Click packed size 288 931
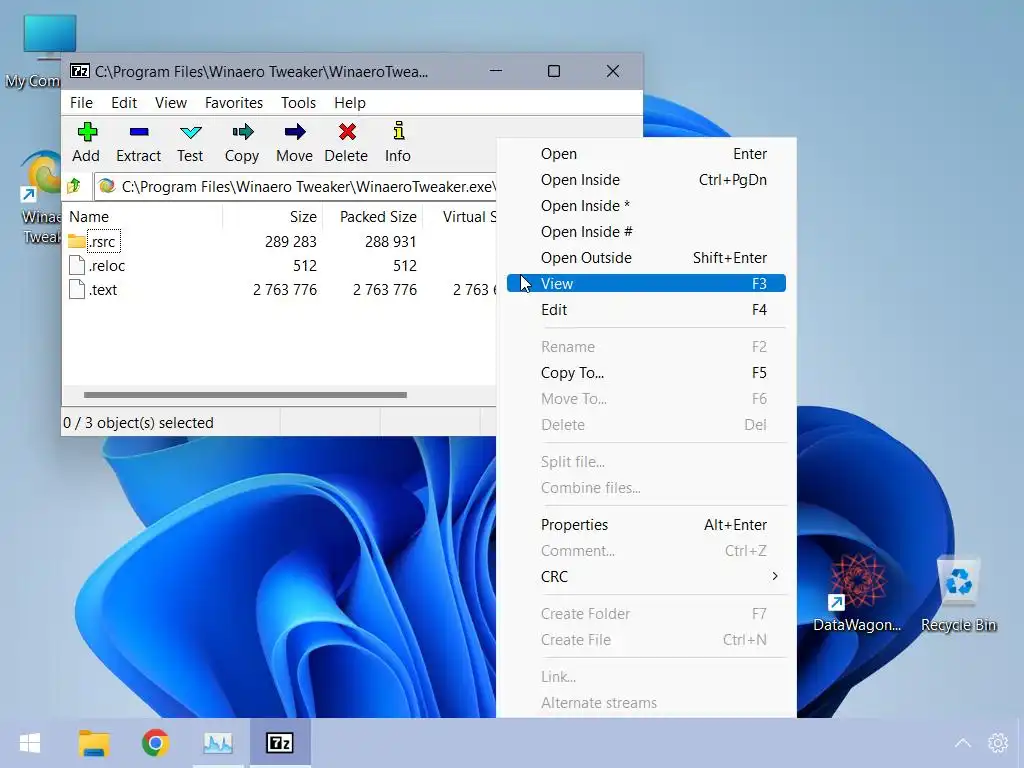The height and width of the screenshot is (768, 1024). (391, 242)
